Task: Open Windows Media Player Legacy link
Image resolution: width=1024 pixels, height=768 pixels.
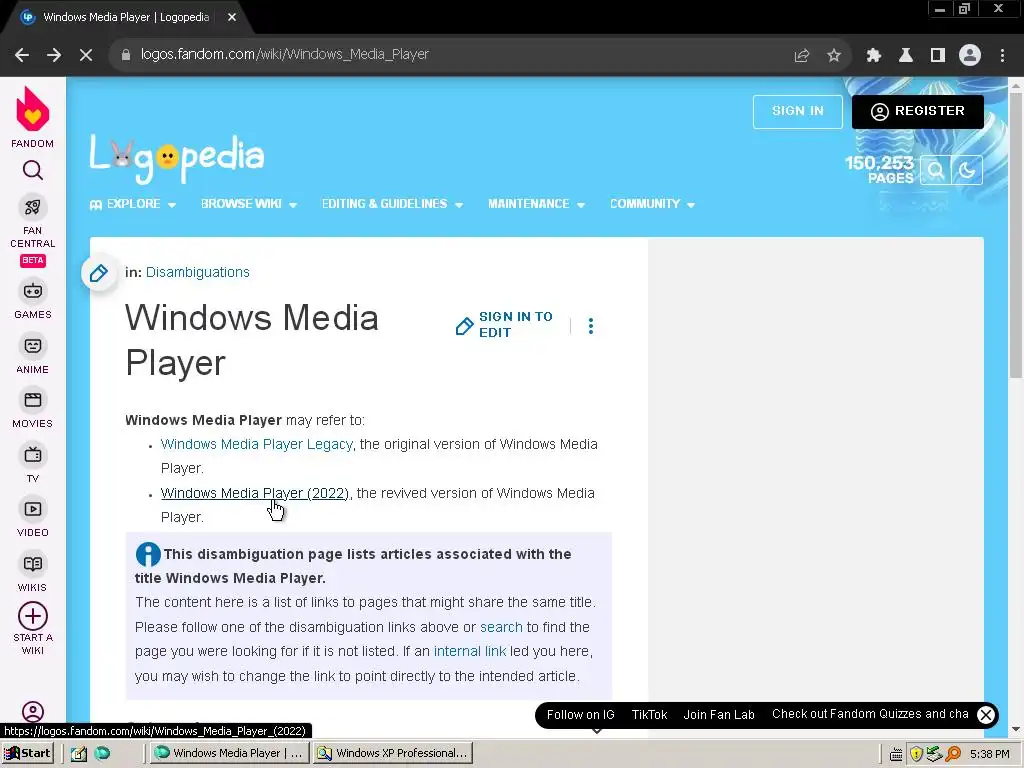Action: tap(257, 445)
